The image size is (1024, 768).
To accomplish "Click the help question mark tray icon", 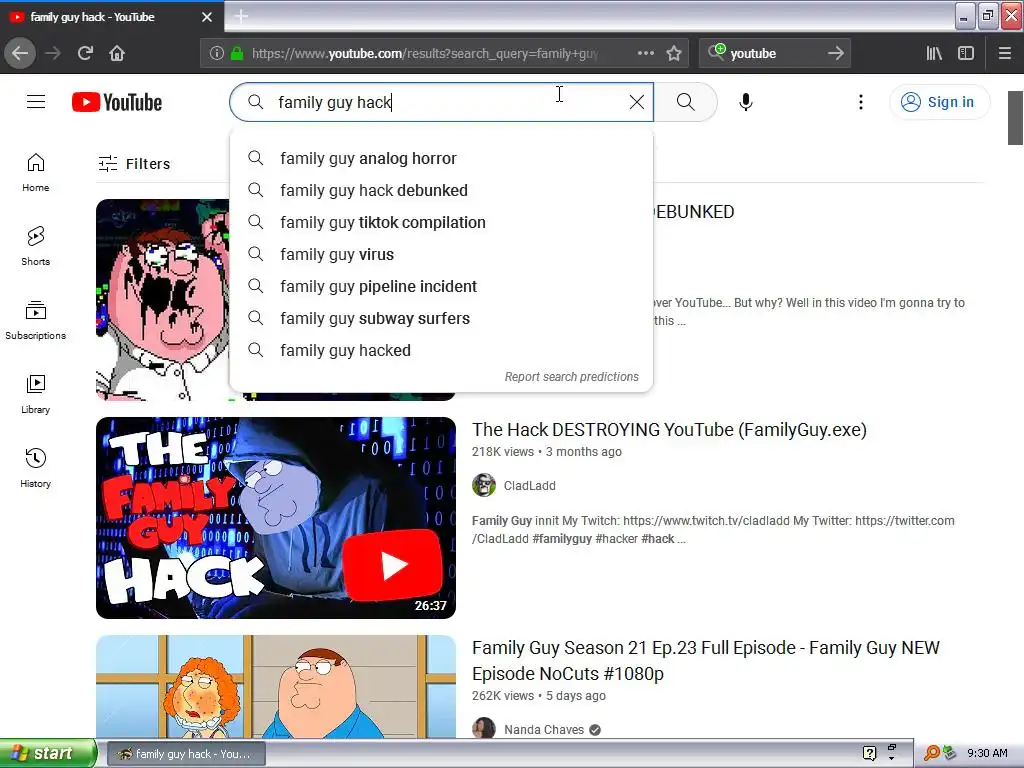I will (869, 753).
